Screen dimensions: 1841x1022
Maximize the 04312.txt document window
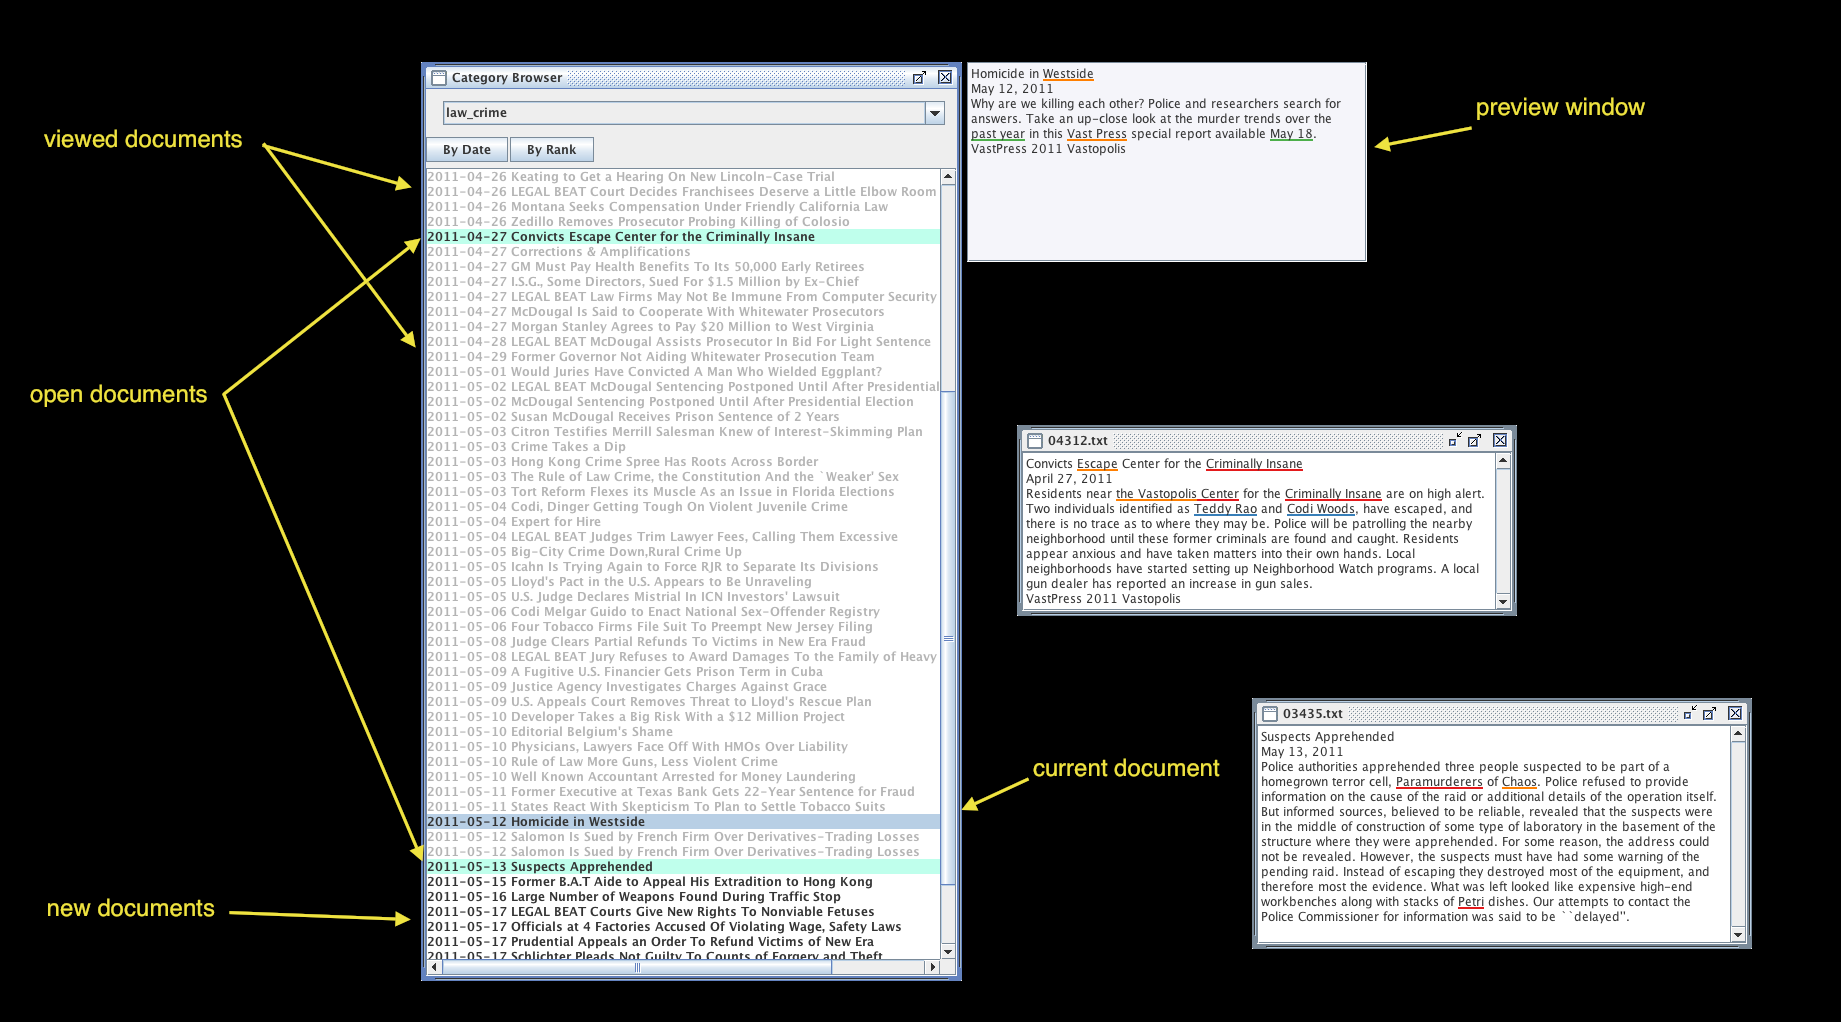[1475, 440]
